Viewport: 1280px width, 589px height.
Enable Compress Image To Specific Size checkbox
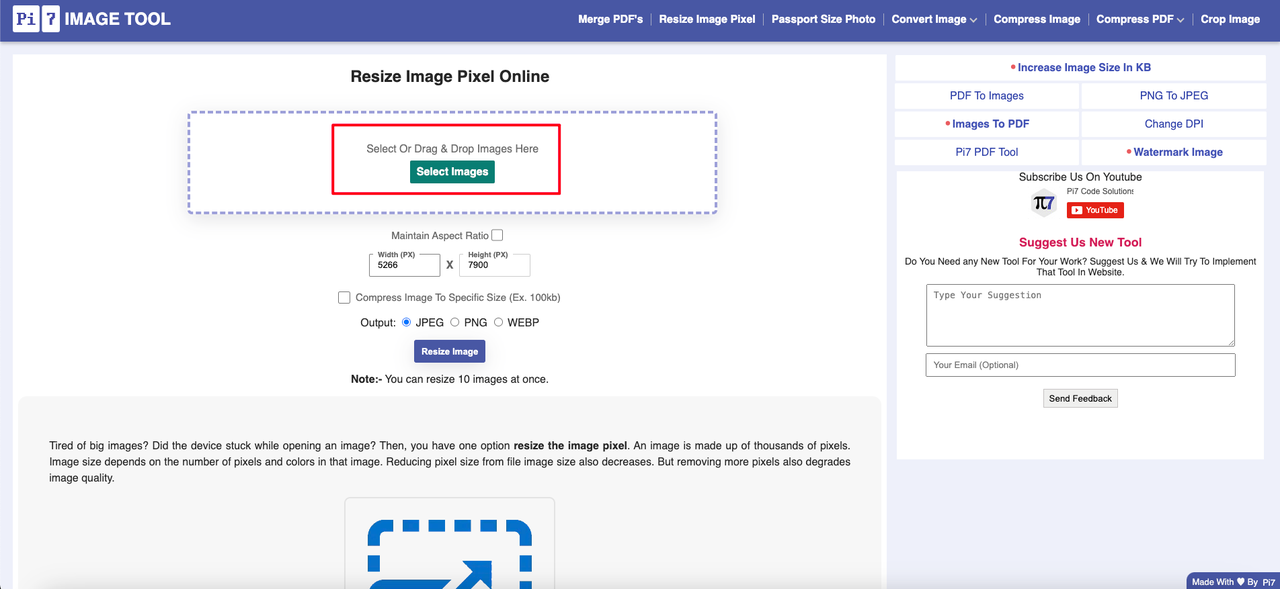tap(344, 297)
